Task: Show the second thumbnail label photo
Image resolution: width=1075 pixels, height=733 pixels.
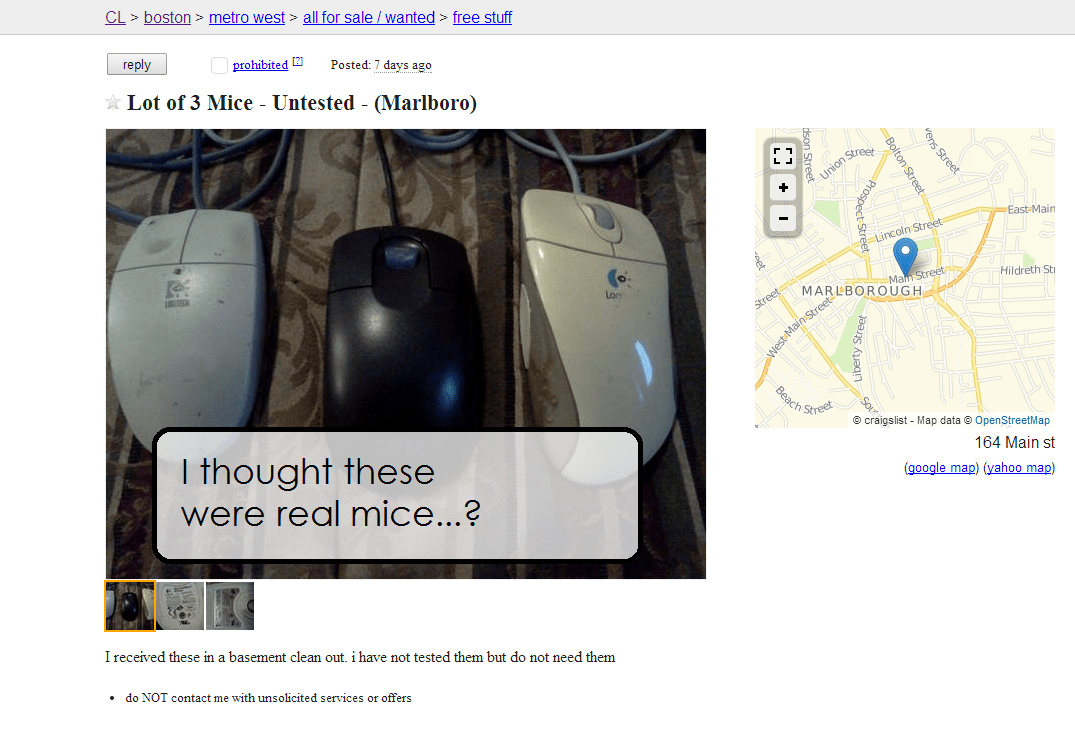Action: [x=180, y=606]
